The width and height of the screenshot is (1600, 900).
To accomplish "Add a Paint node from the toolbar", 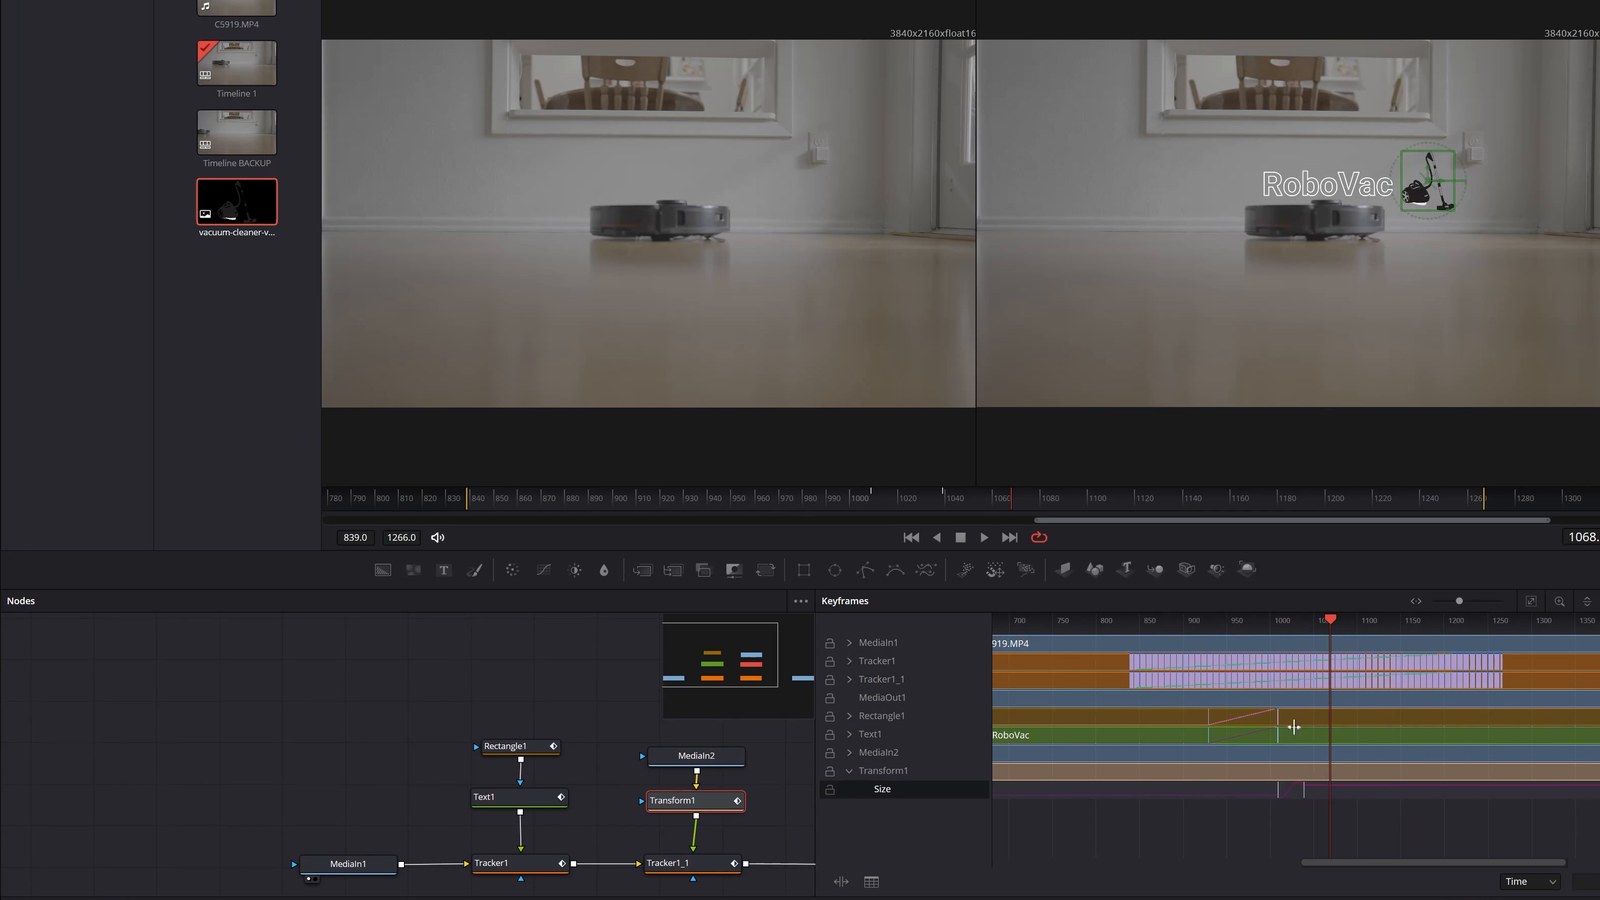I will [475, 570].
